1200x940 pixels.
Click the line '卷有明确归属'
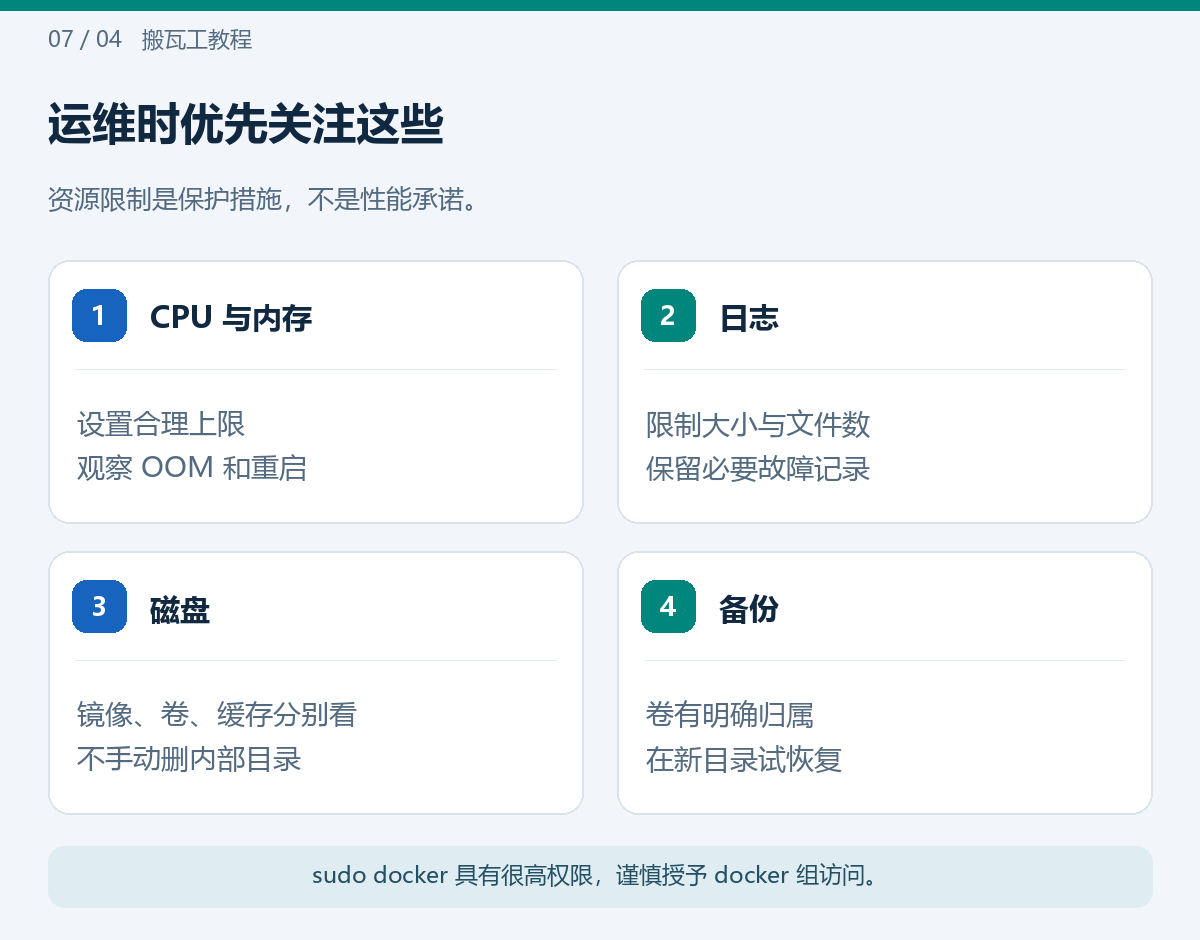(730, 714)
